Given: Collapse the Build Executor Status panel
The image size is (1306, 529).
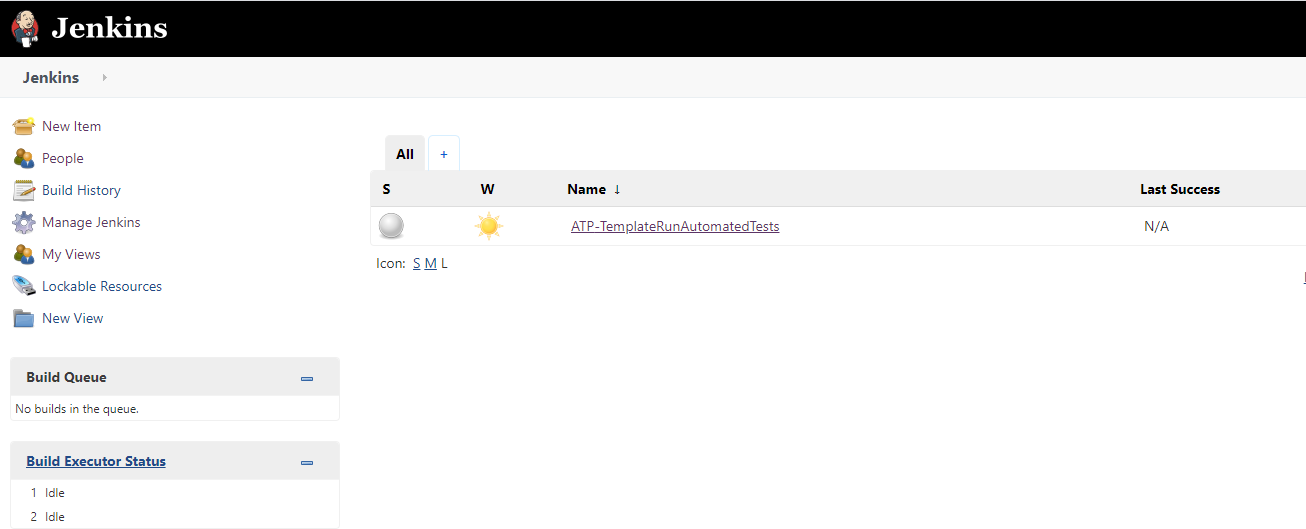Looking at the screenshot, I should click(x=307, y=462).
